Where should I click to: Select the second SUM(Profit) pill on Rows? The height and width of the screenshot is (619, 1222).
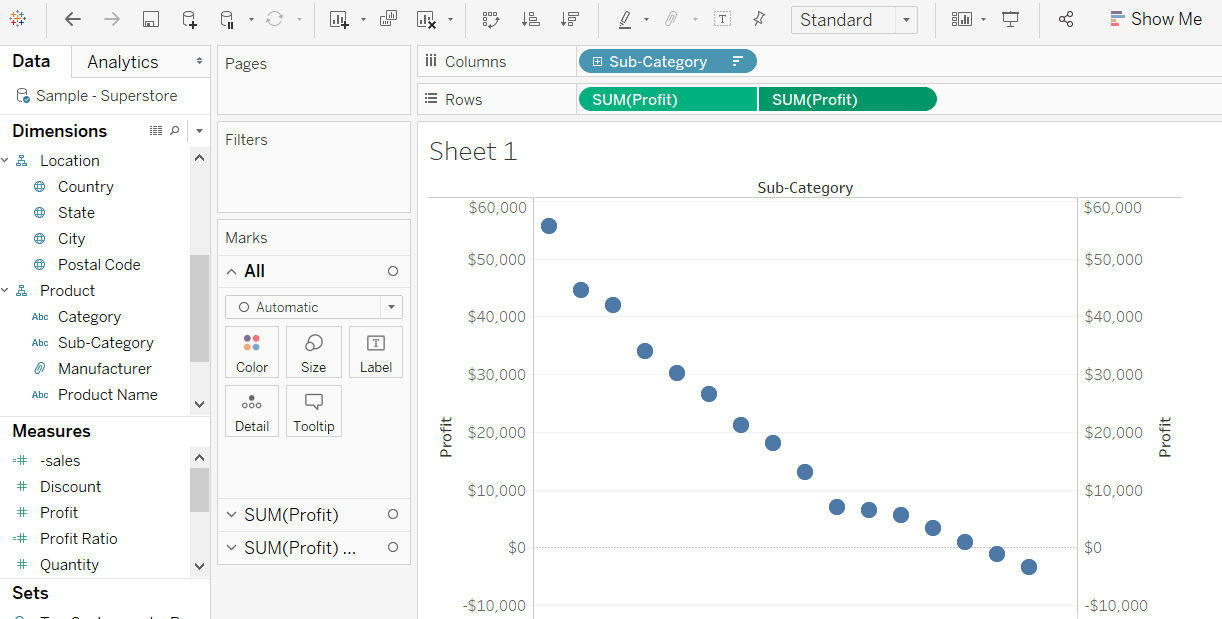[848, 99]
